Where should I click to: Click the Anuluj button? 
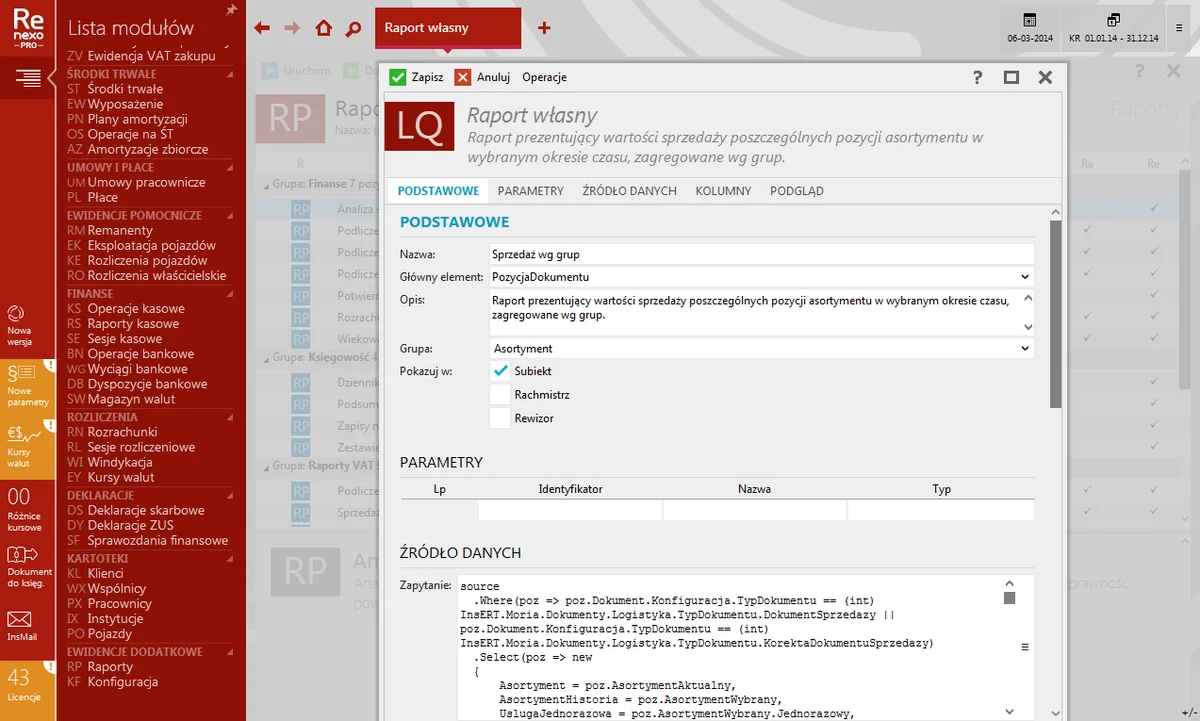click(x=482, y=77)
